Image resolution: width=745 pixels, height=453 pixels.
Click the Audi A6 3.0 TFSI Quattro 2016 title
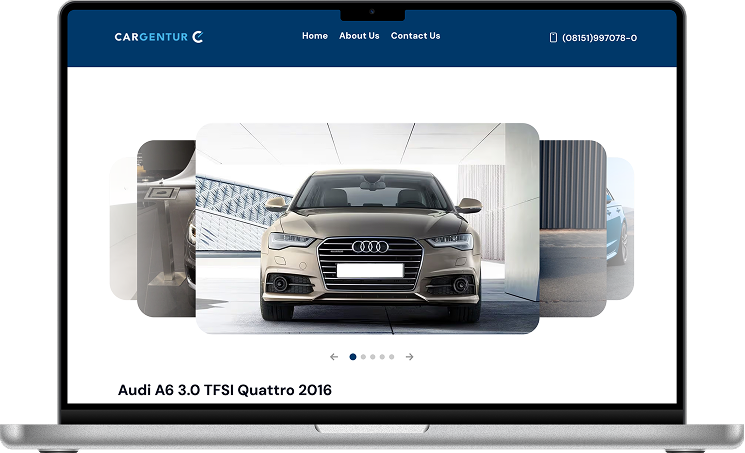click(x=225, y=390)
